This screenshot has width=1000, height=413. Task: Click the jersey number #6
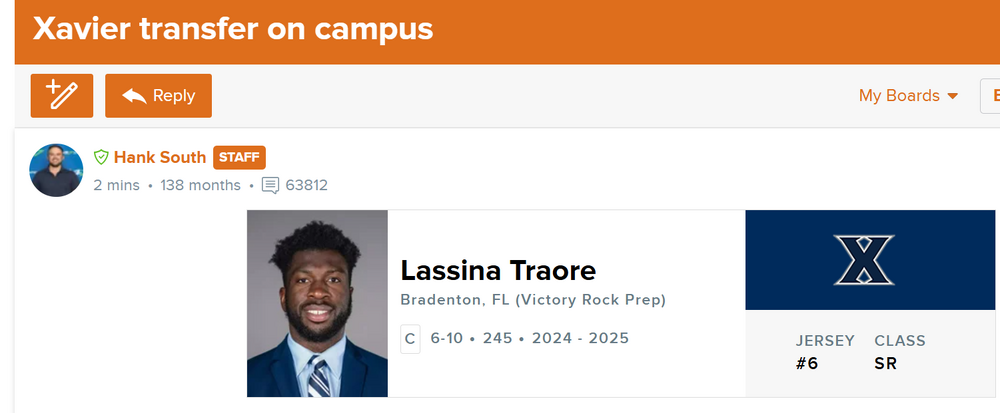coord(807,364)
